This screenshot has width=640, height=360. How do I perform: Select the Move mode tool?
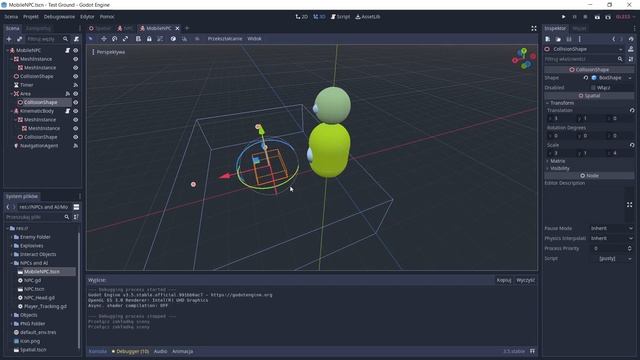pyautogui.click(x=104, y=39)
